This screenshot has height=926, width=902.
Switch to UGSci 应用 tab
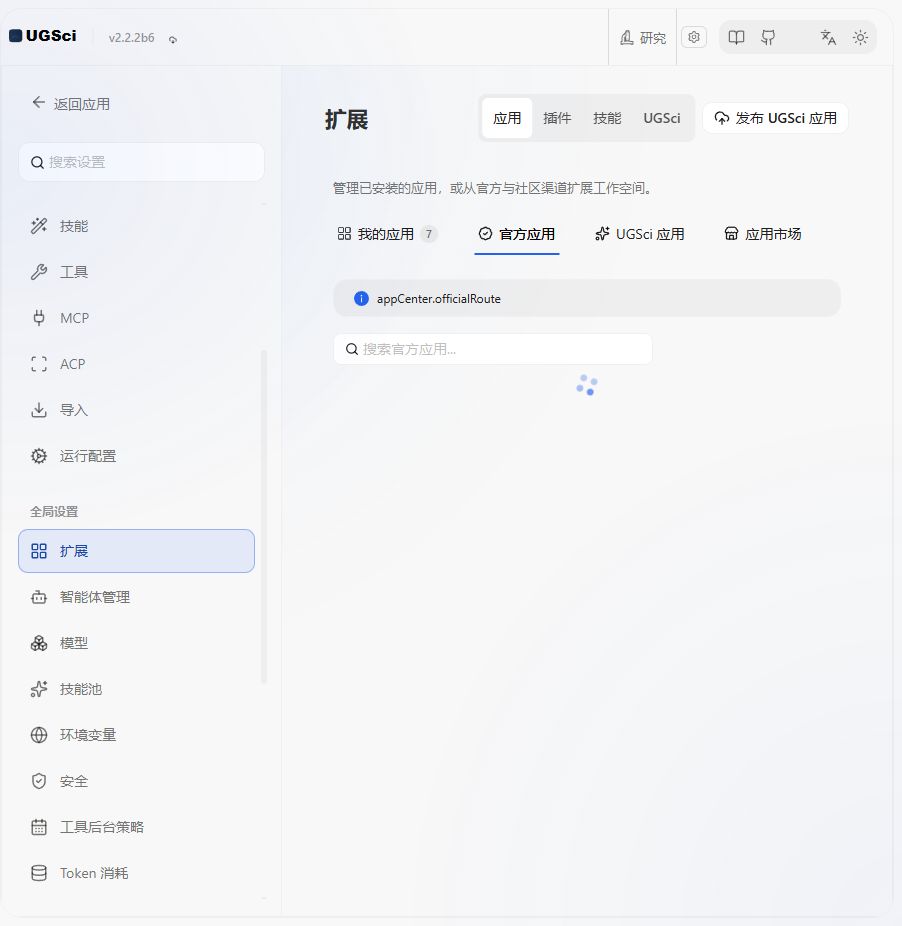pyautogui.click(x=640, y=234)
